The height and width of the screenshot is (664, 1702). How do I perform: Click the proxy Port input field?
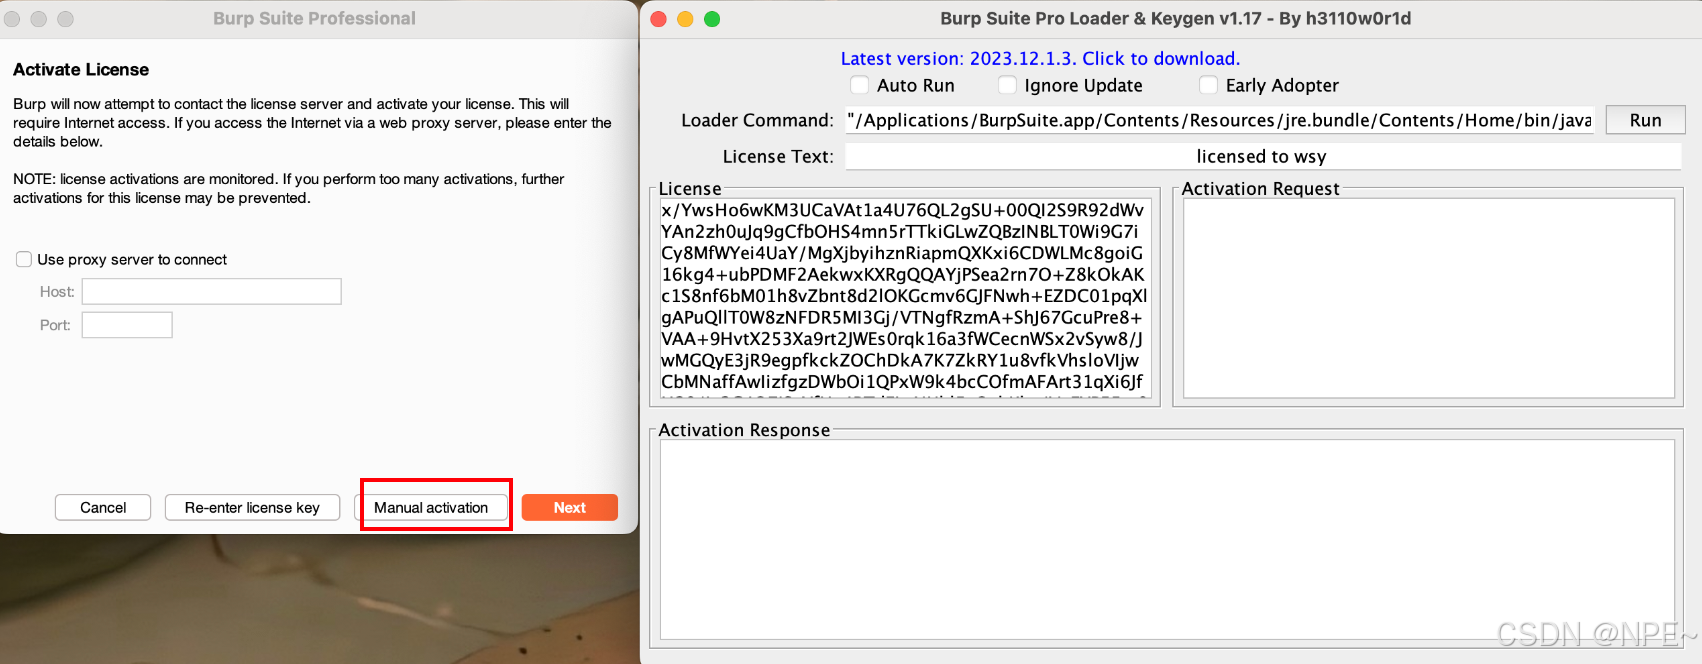point(127,325)
